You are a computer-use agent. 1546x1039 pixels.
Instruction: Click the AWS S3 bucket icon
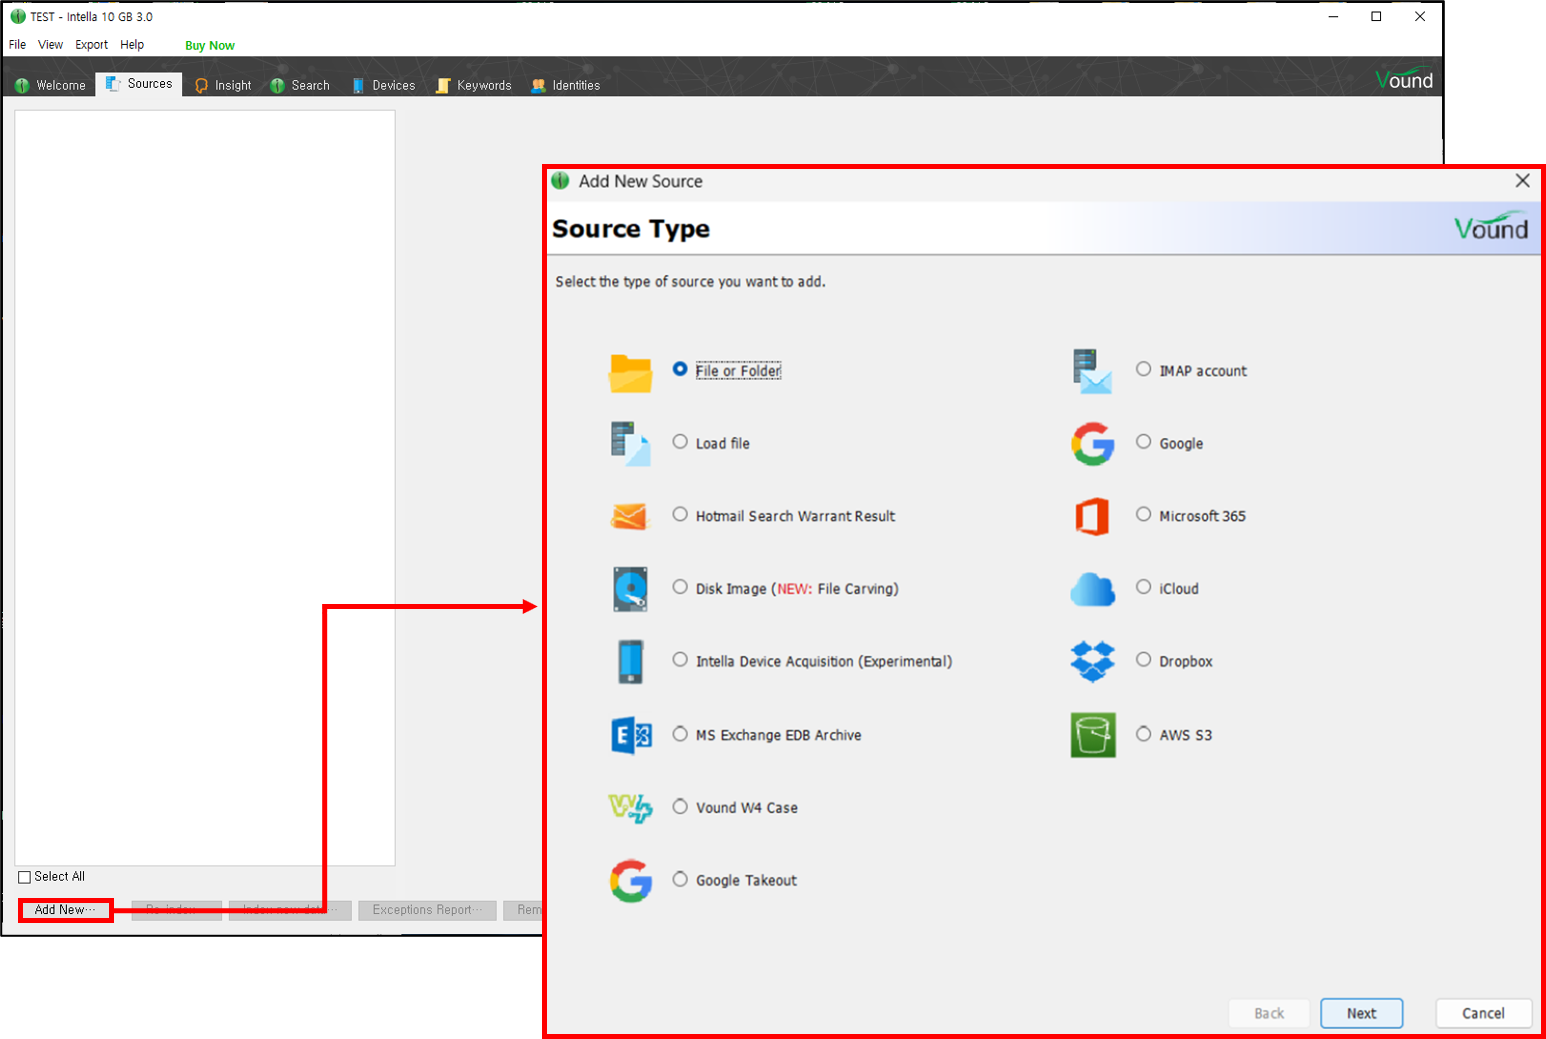(x=1093, y=735)
